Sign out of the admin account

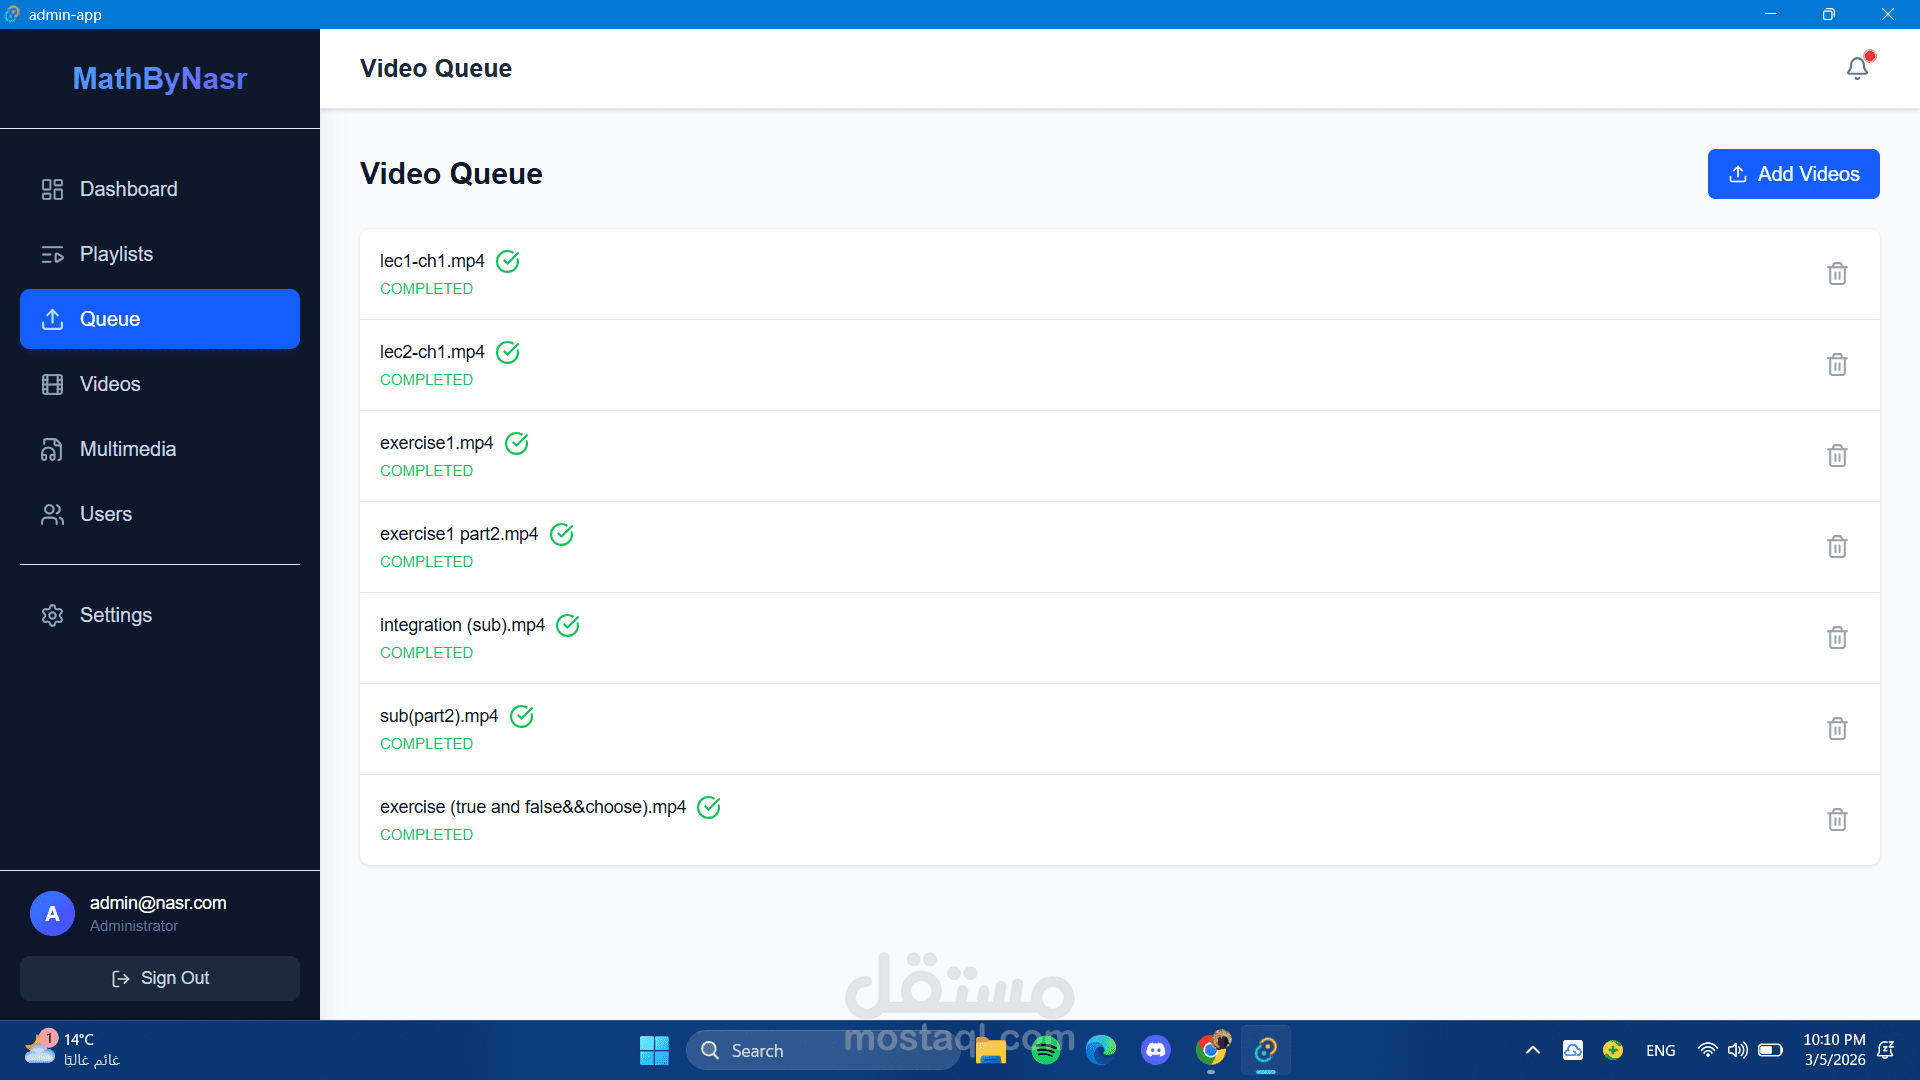pyautogui.click(x=160, y=978)
